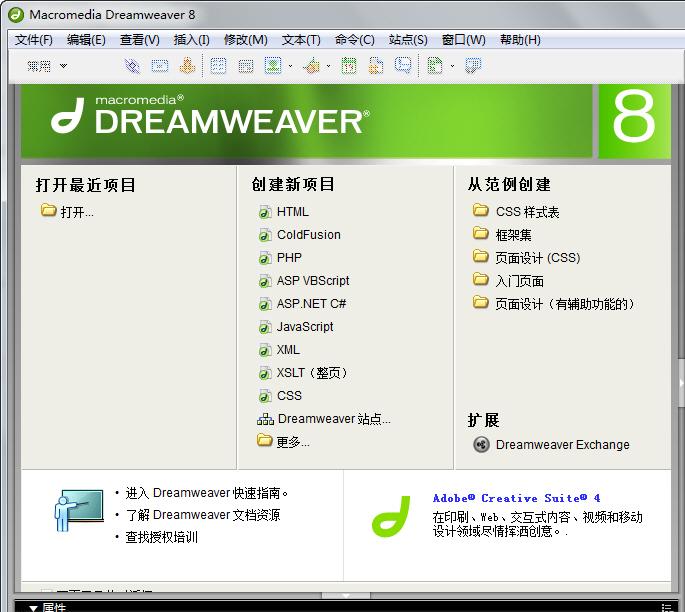Click the 打开... open file link
This screenshot has height=612, width=685.
pyautogui.click(x=76, y=212)
